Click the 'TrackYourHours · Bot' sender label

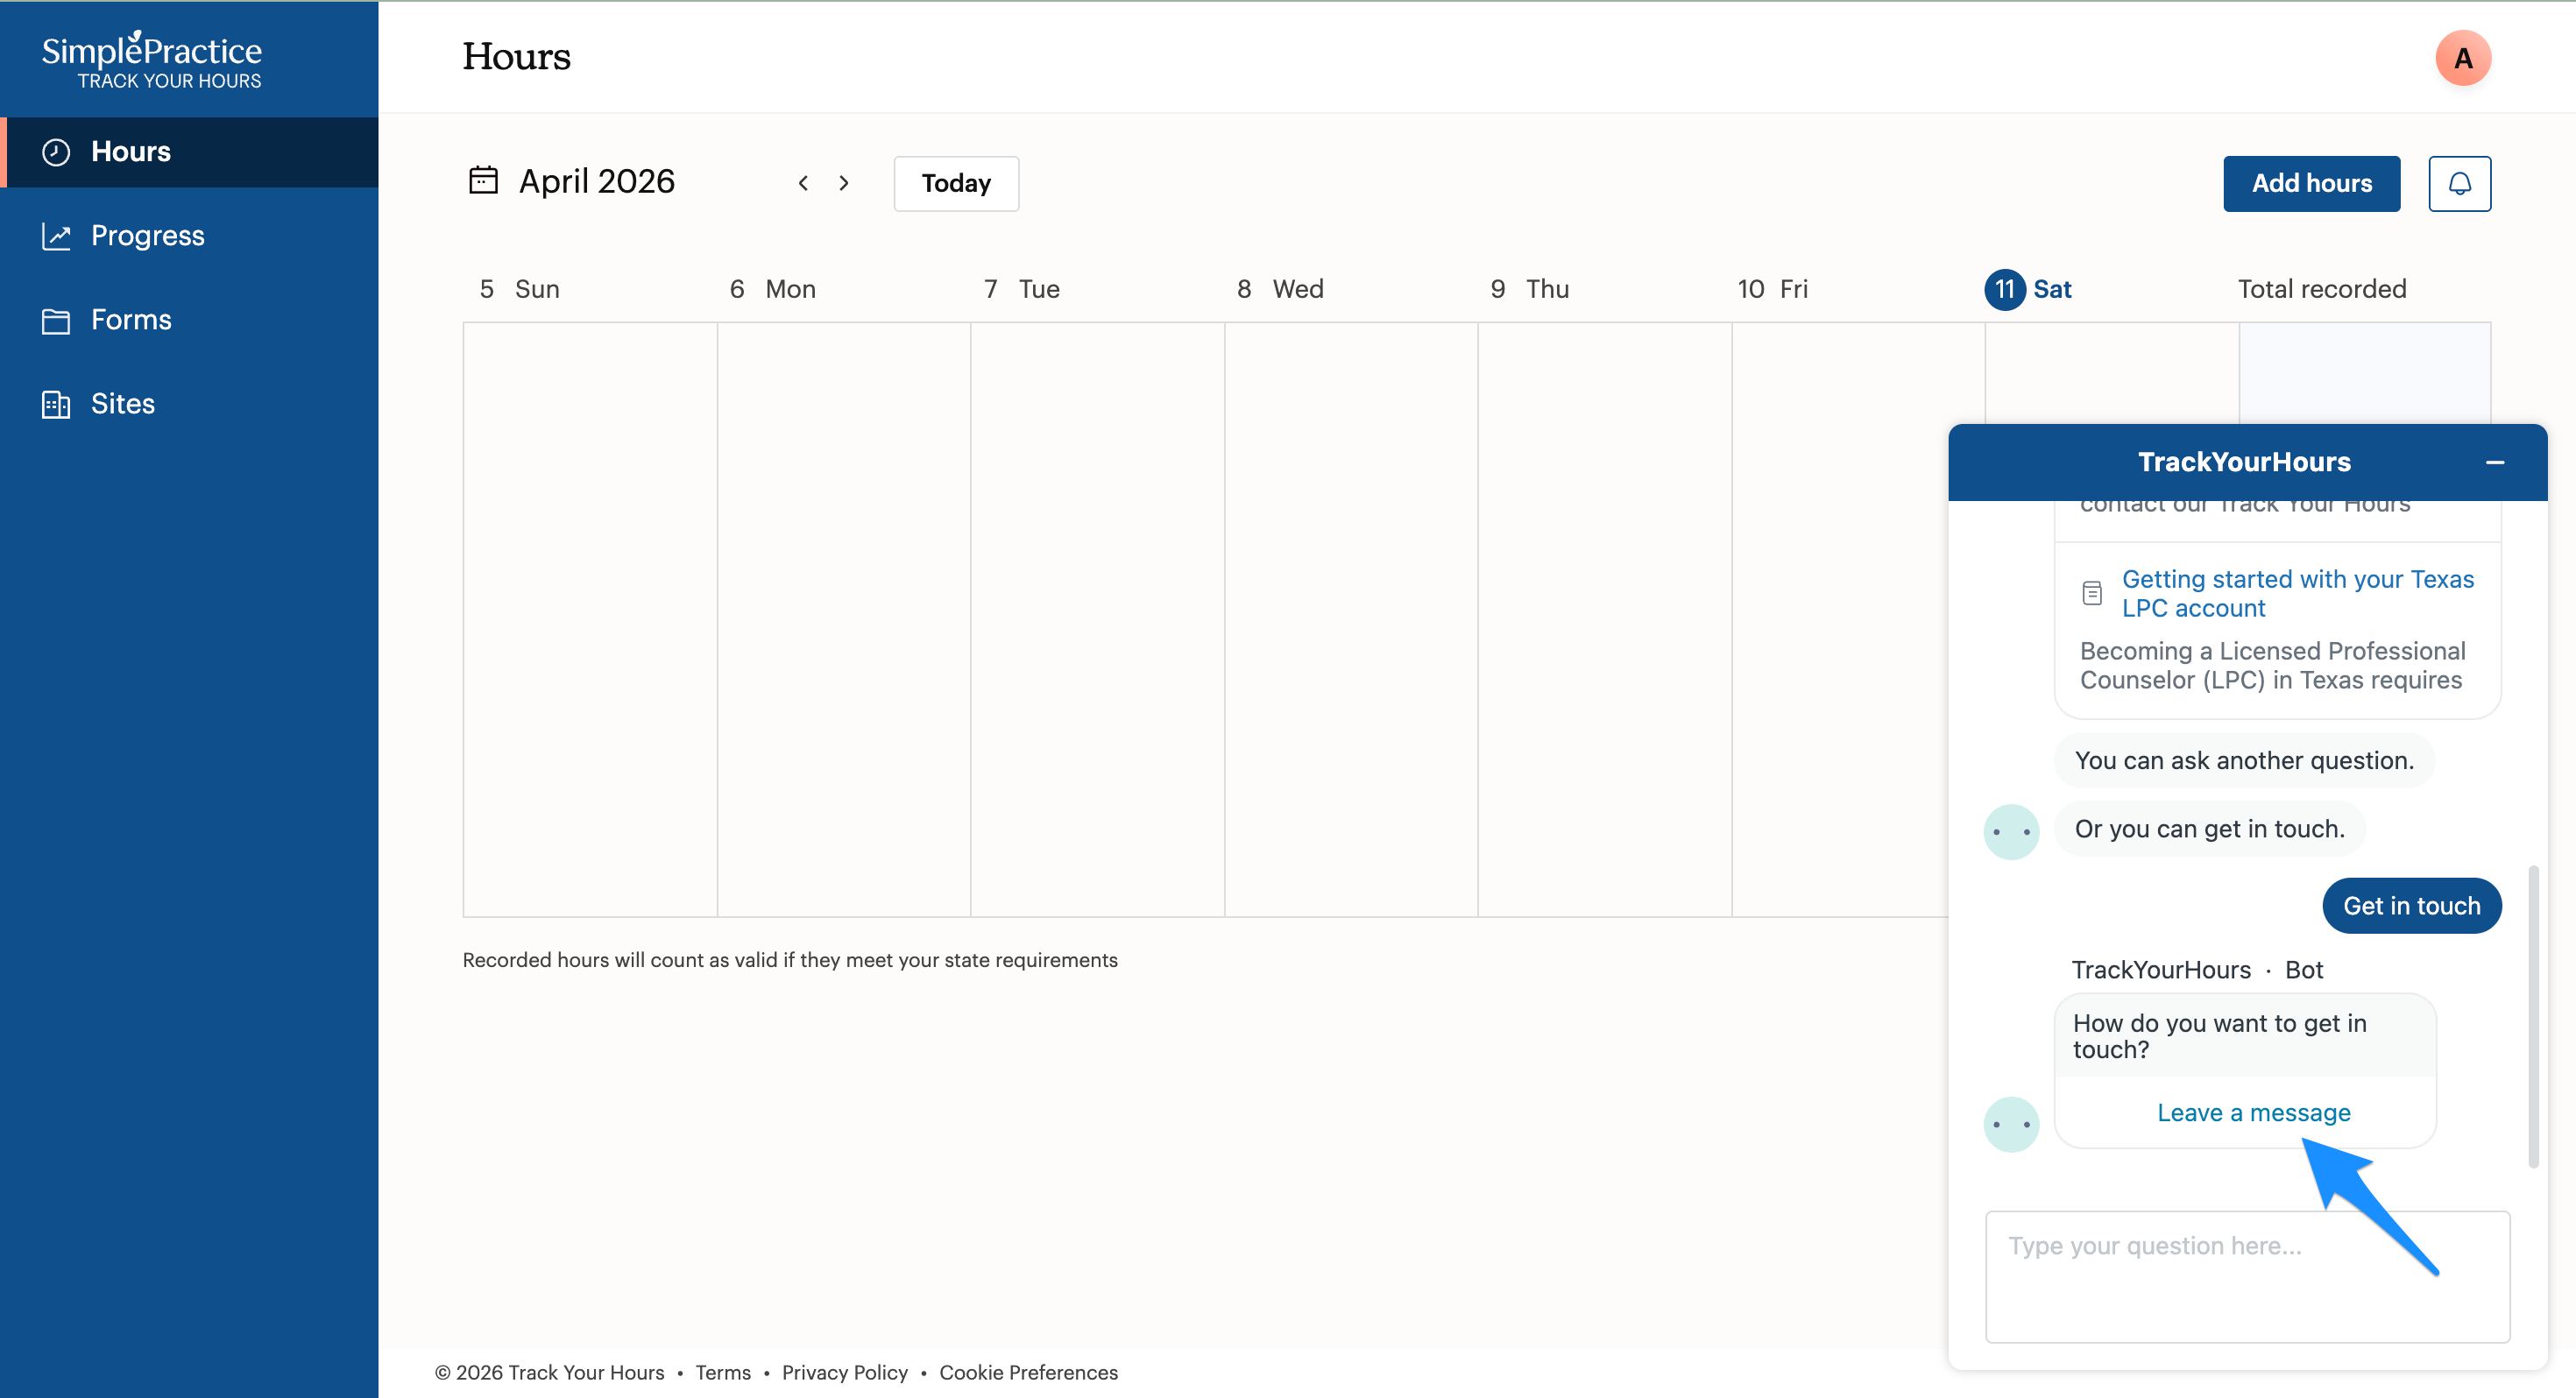(2197, 970)
